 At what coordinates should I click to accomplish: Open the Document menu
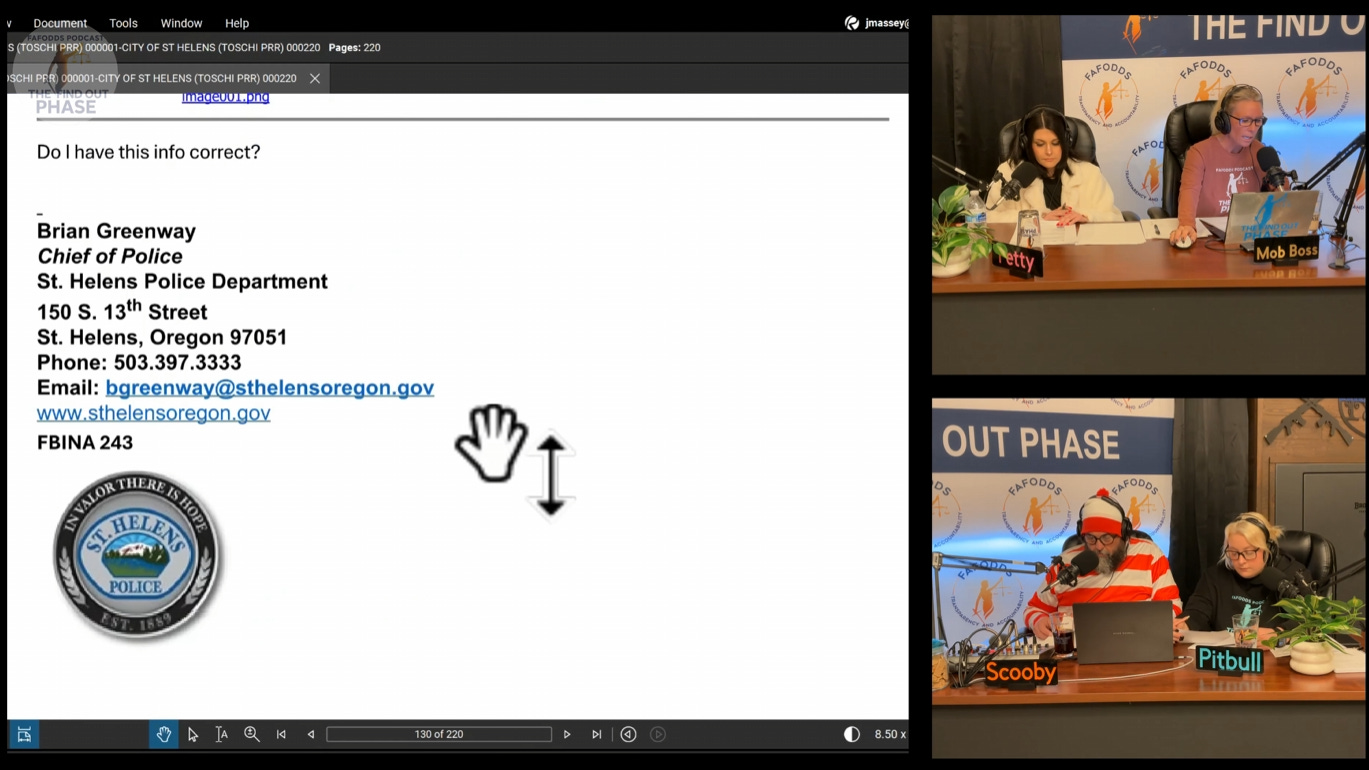point(60,23)
